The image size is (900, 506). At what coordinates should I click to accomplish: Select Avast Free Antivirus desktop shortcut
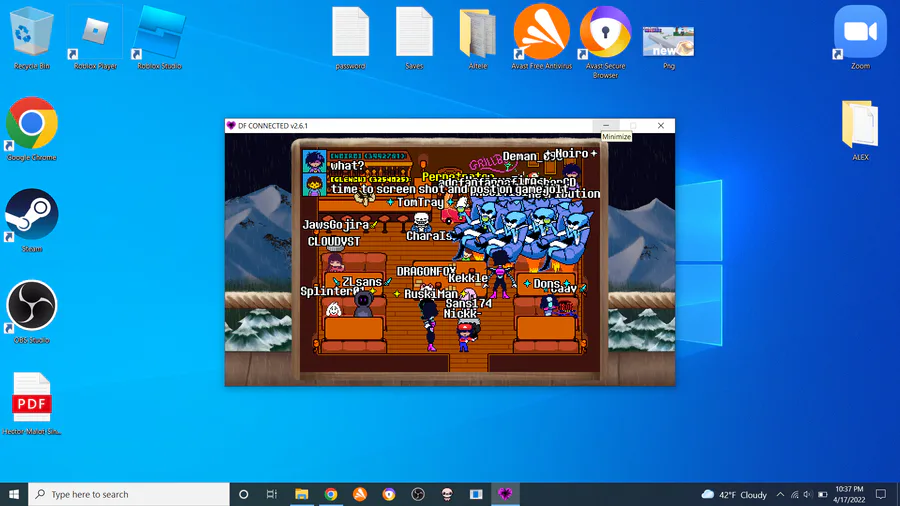pos(541,38)
